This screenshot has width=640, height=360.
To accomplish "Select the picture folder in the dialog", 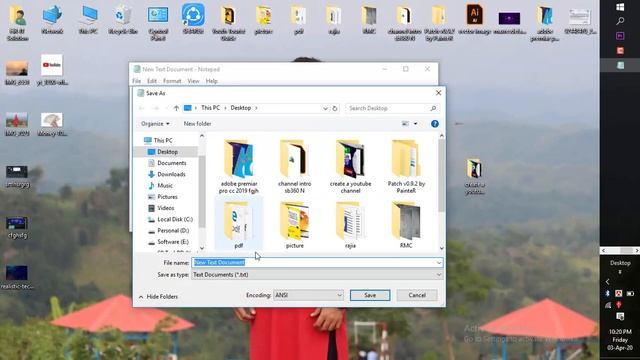I will [x=294, y=224].
